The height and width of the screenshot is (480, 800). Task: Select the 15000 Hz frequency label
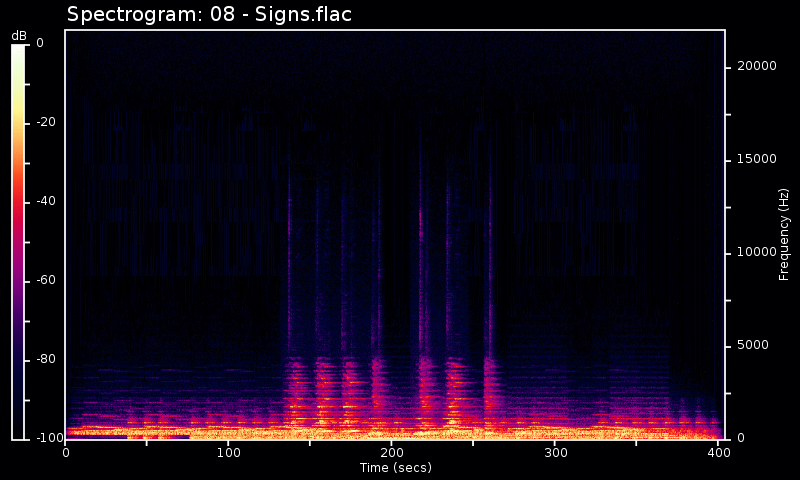[756, 159]
